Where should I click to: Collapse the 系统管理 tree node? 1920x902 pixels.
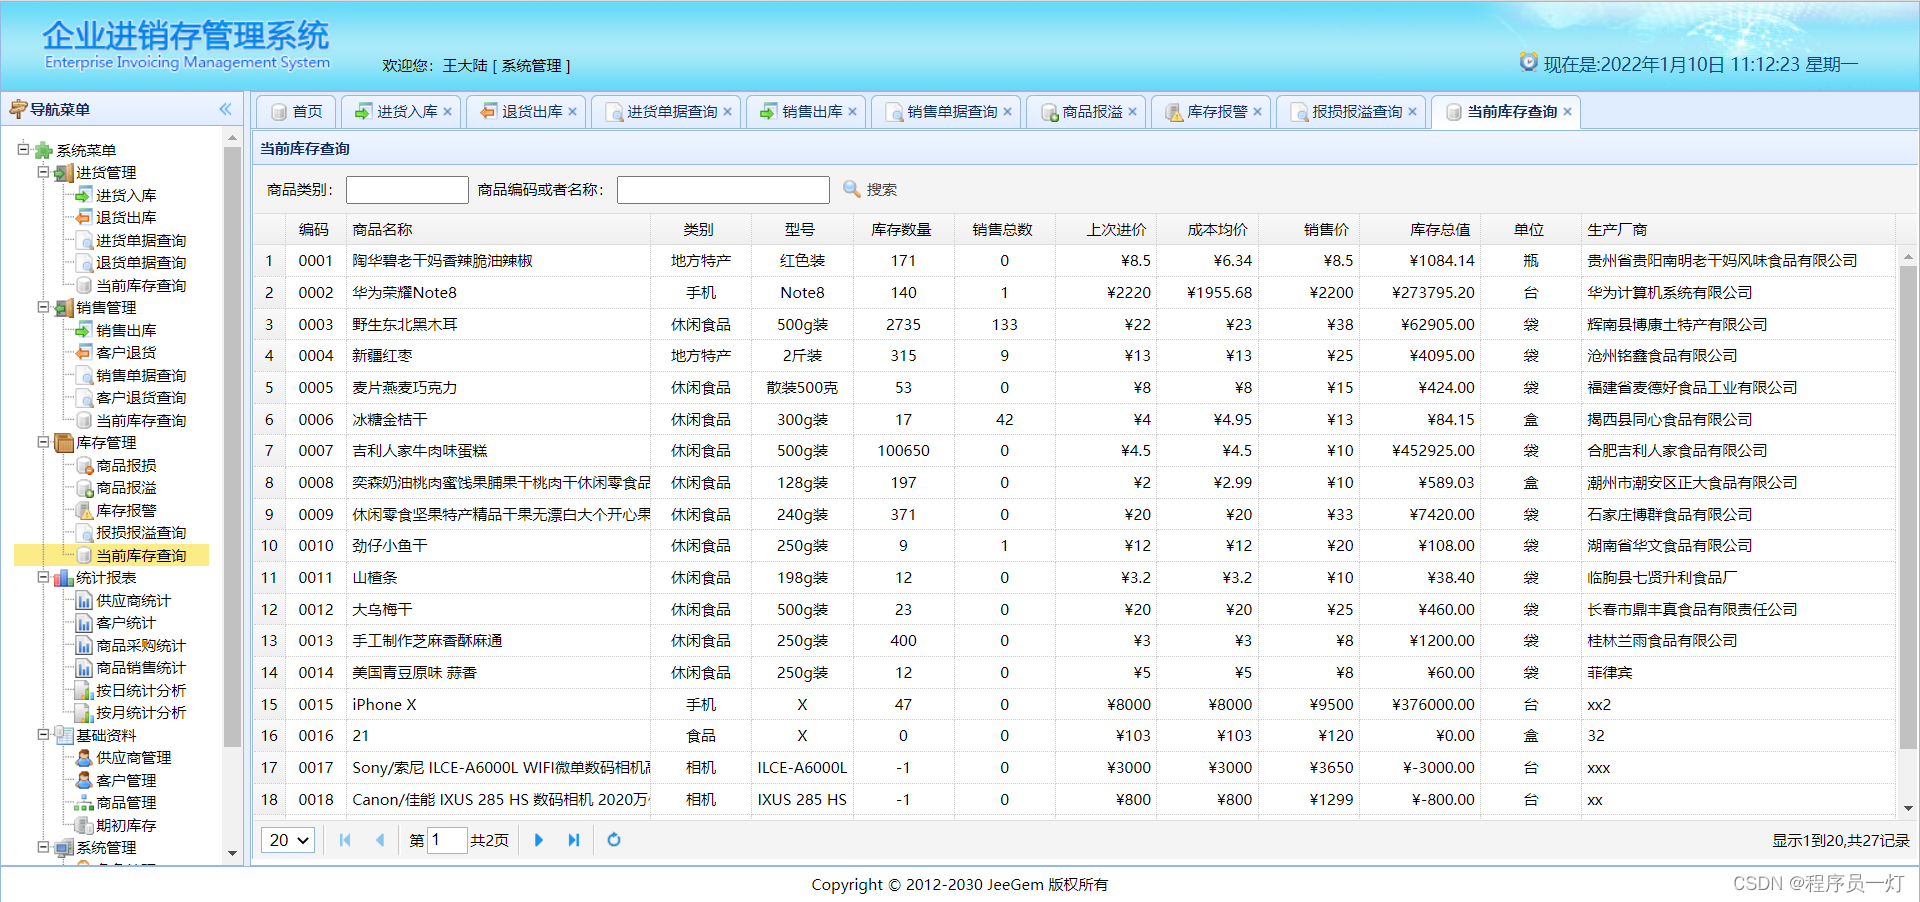click(43, 846)
